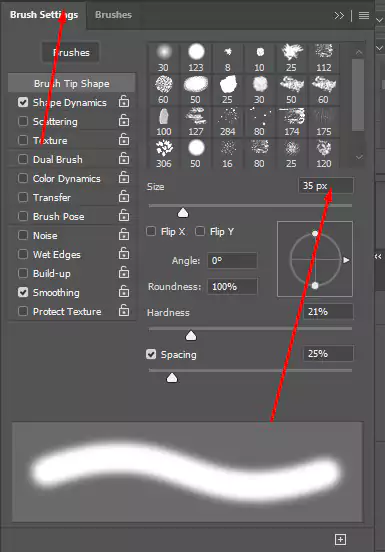Uncheck the Shape Dynamics checkbox
This screenshot has height=552, width=385.
(x=23, y=102)
